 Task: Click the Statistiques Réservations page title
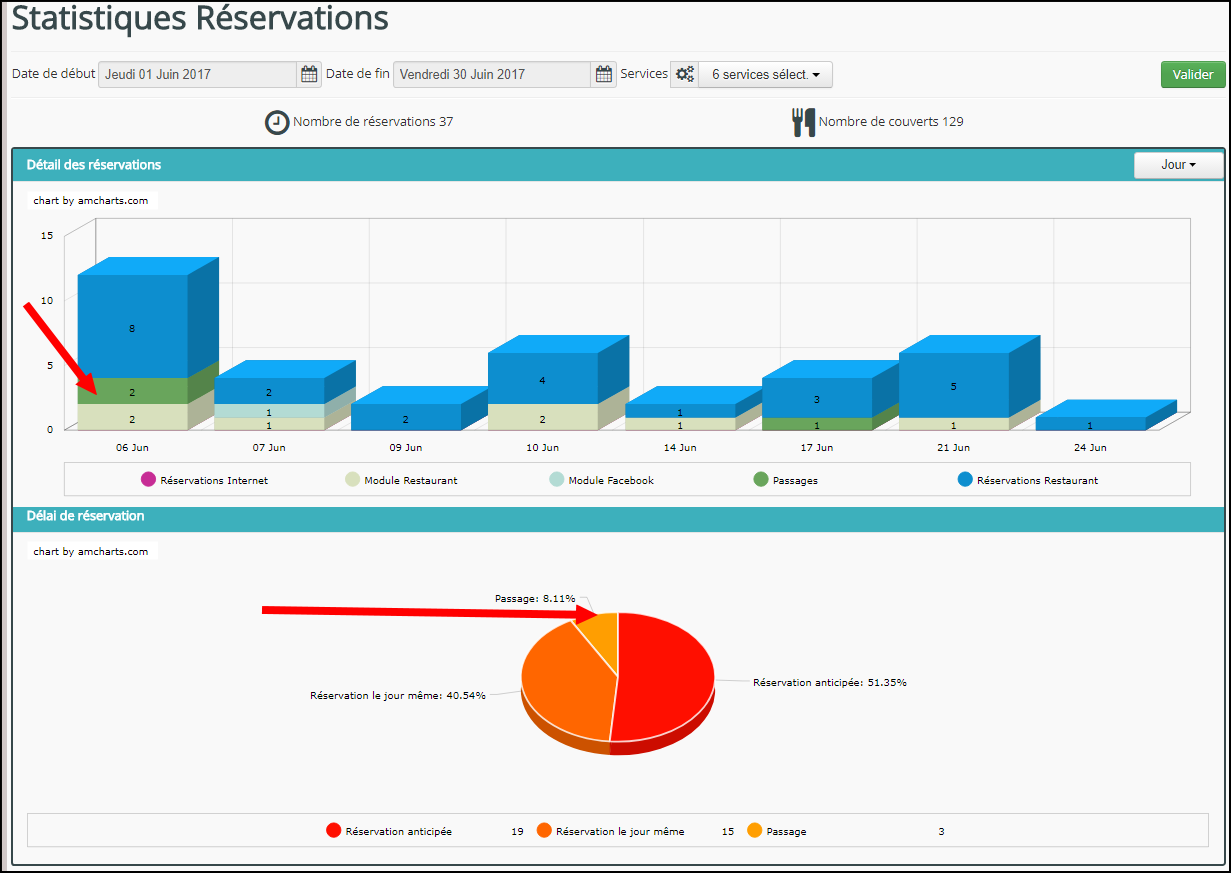coord(200,18)
